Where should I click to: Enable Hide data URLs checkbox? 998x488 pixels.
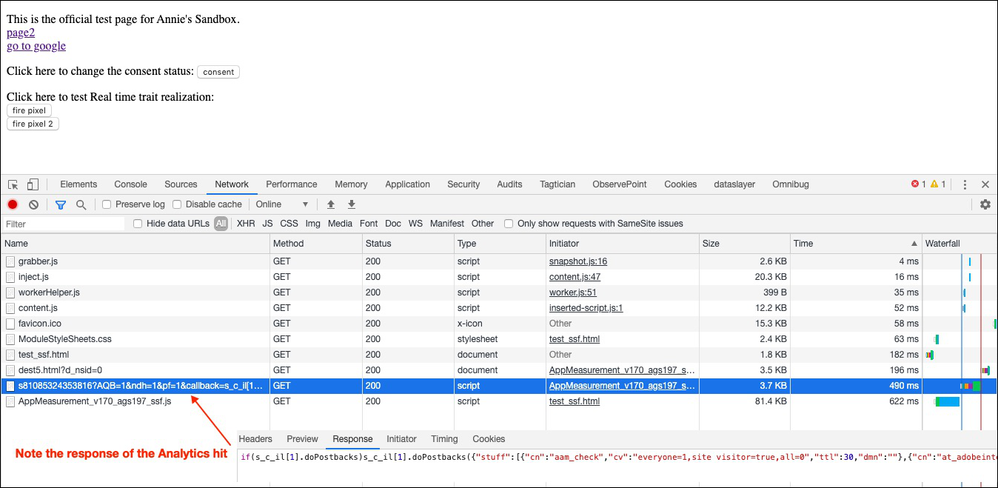coord(138,224)
